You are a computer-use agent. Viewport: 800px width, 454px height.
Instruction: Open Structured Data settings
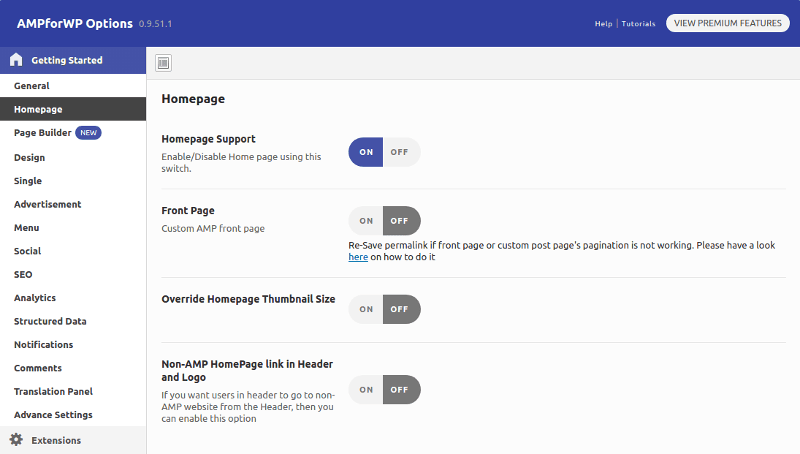pyautogui.click(x=73, y=321)
